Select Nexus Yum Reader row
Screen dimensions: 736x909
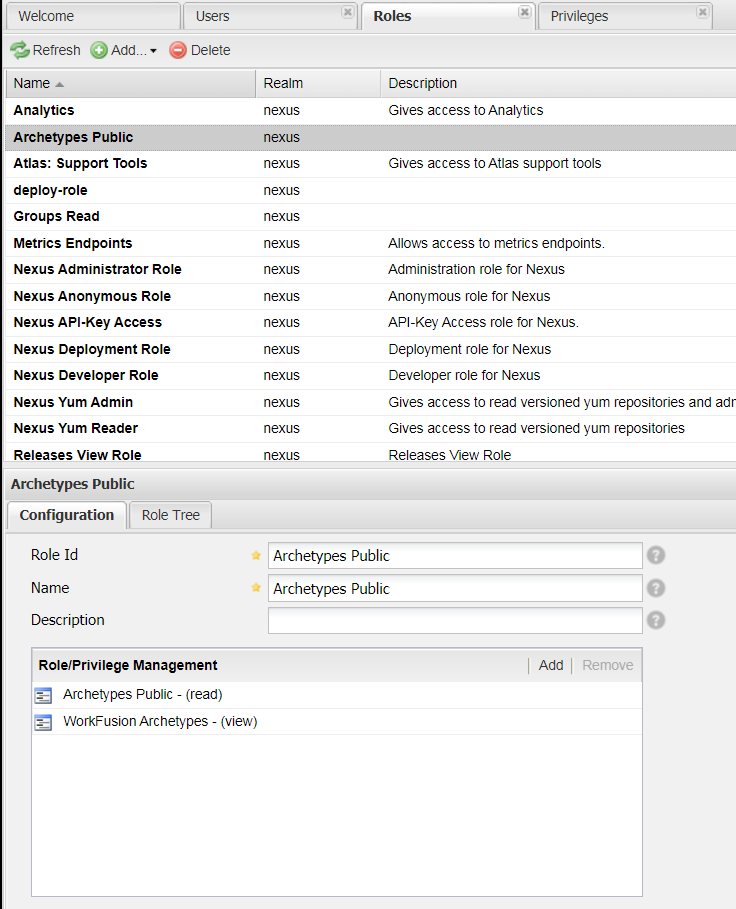(x=370, y=428)
